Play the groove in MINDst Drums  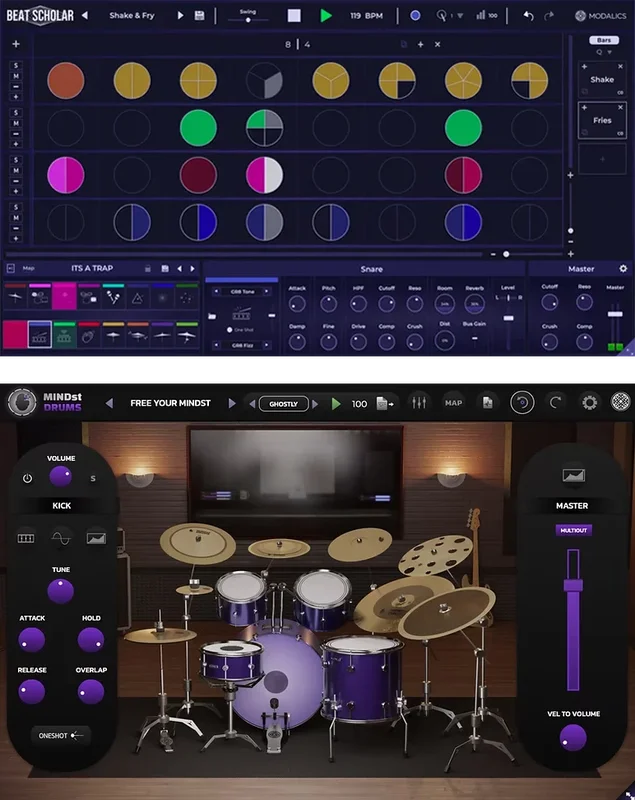pyautogui.click(x=336, y=404)
